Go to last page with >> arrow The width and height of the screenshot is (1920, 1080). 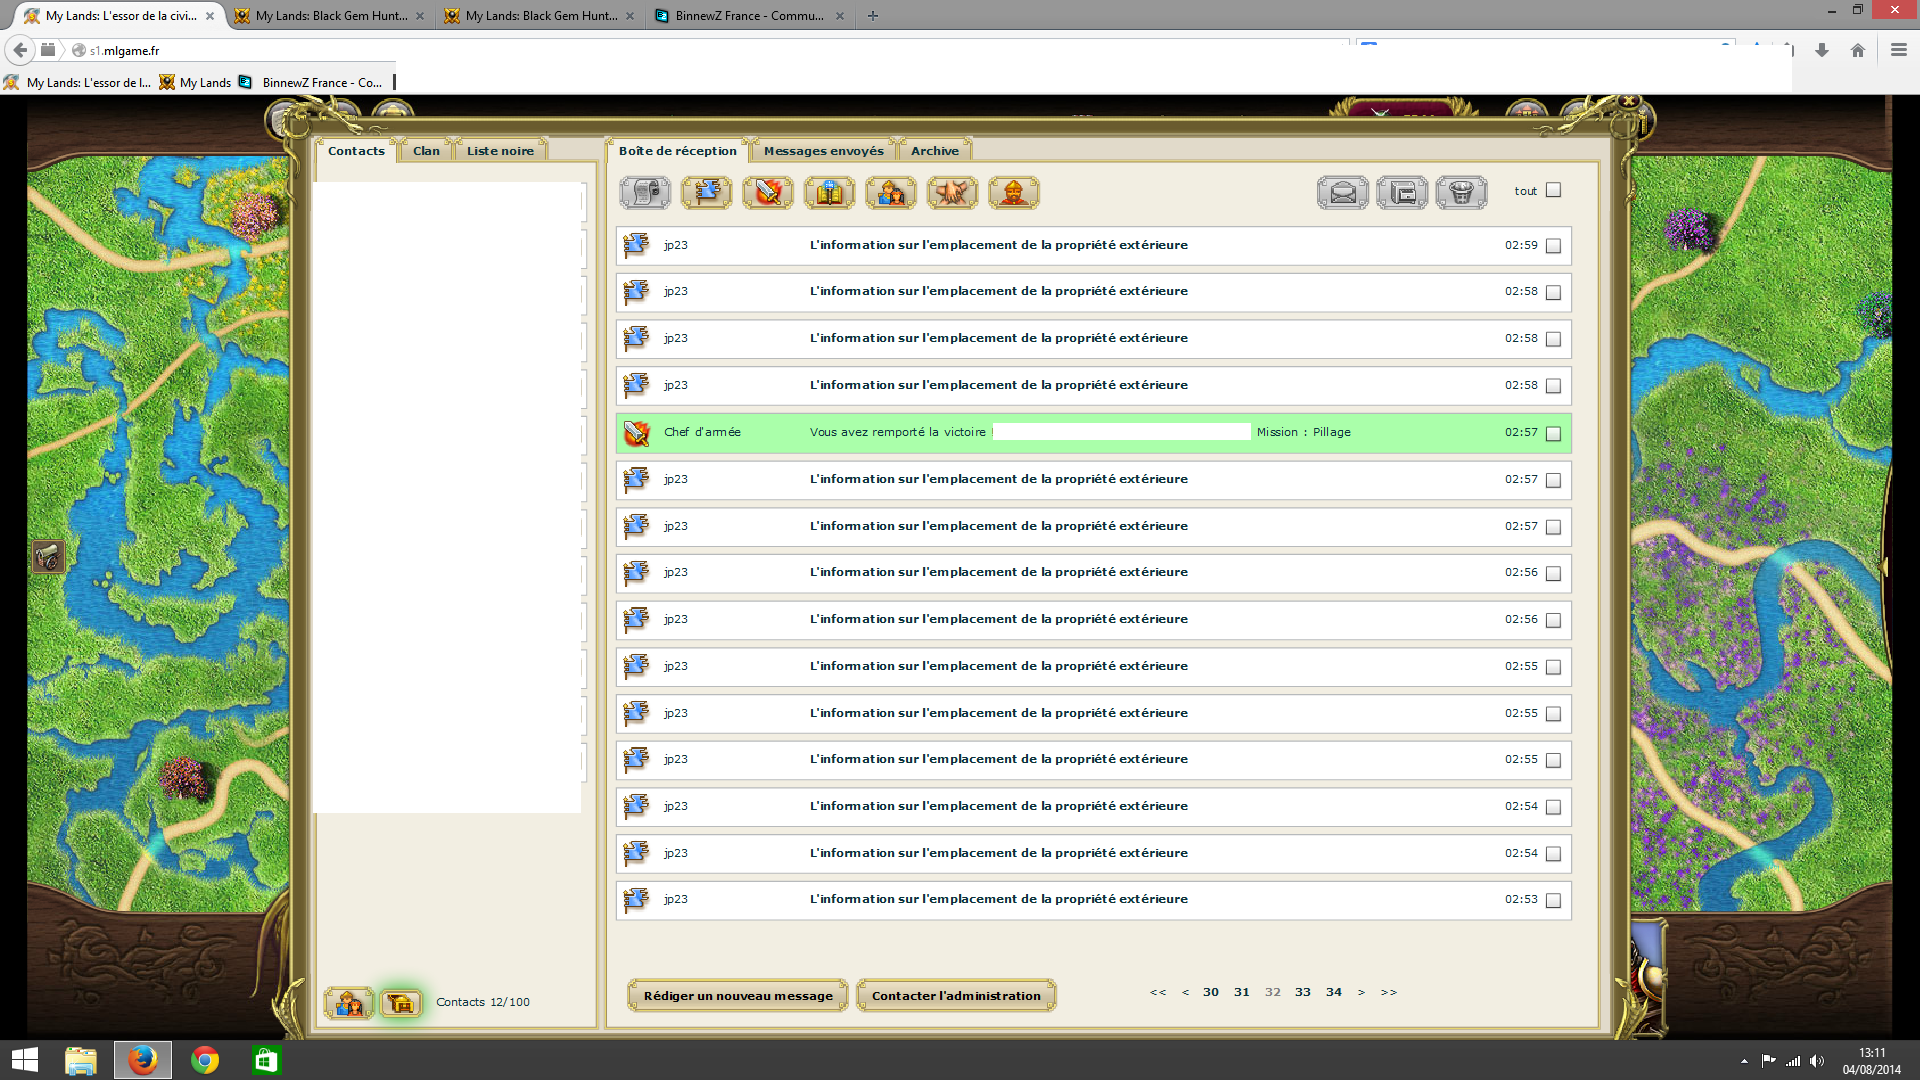click(1388, 992)
